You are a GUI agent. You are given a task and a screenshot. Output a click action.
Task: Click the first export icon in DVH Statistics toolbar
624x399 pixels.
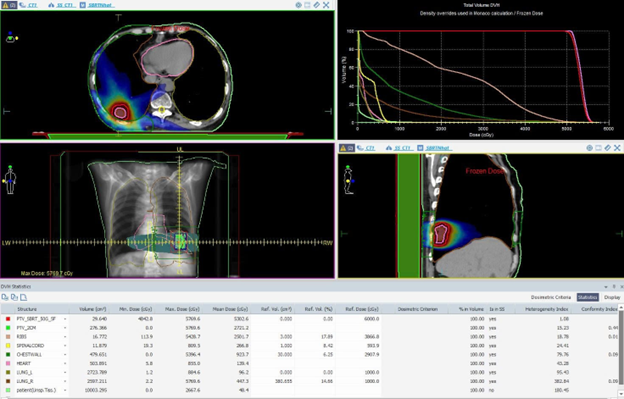pyautogui.click(x=5, y=297)
